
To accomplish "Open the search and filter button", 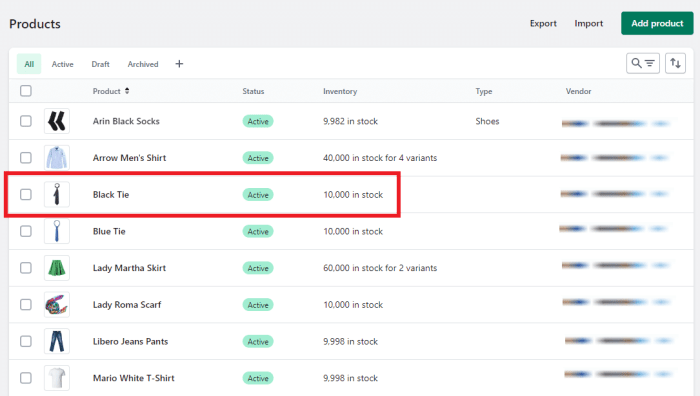I will (642, 63).
